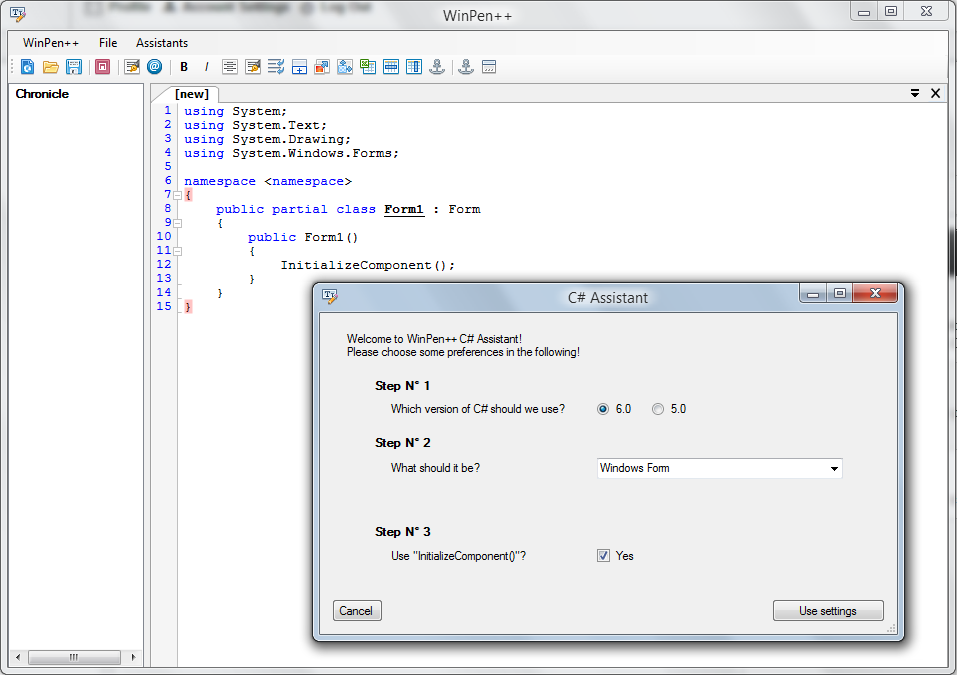Click the 'Step N° 2' heading
Viewport: 957px width, 675px height.
pyautogui.click(x=403, y=443)
